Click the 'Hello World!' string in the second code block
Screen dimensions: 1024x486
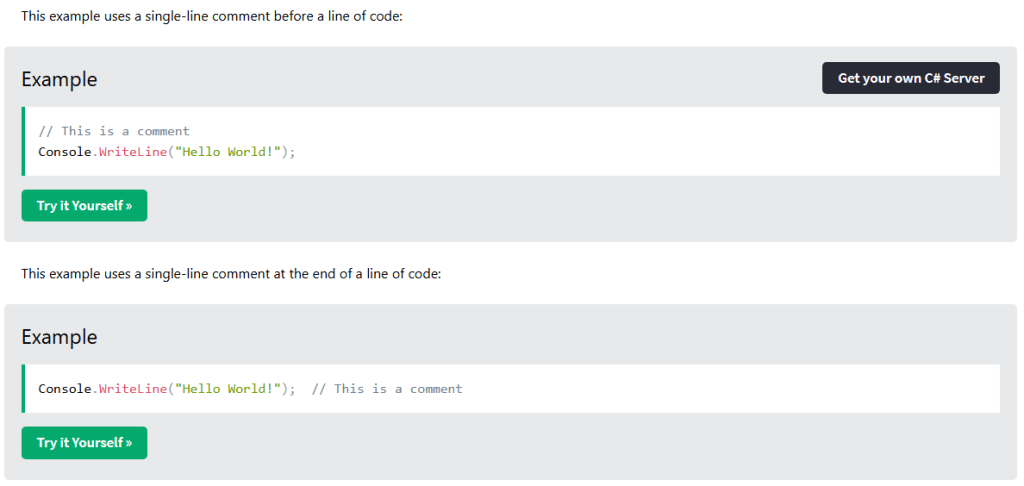click(229, 388)
